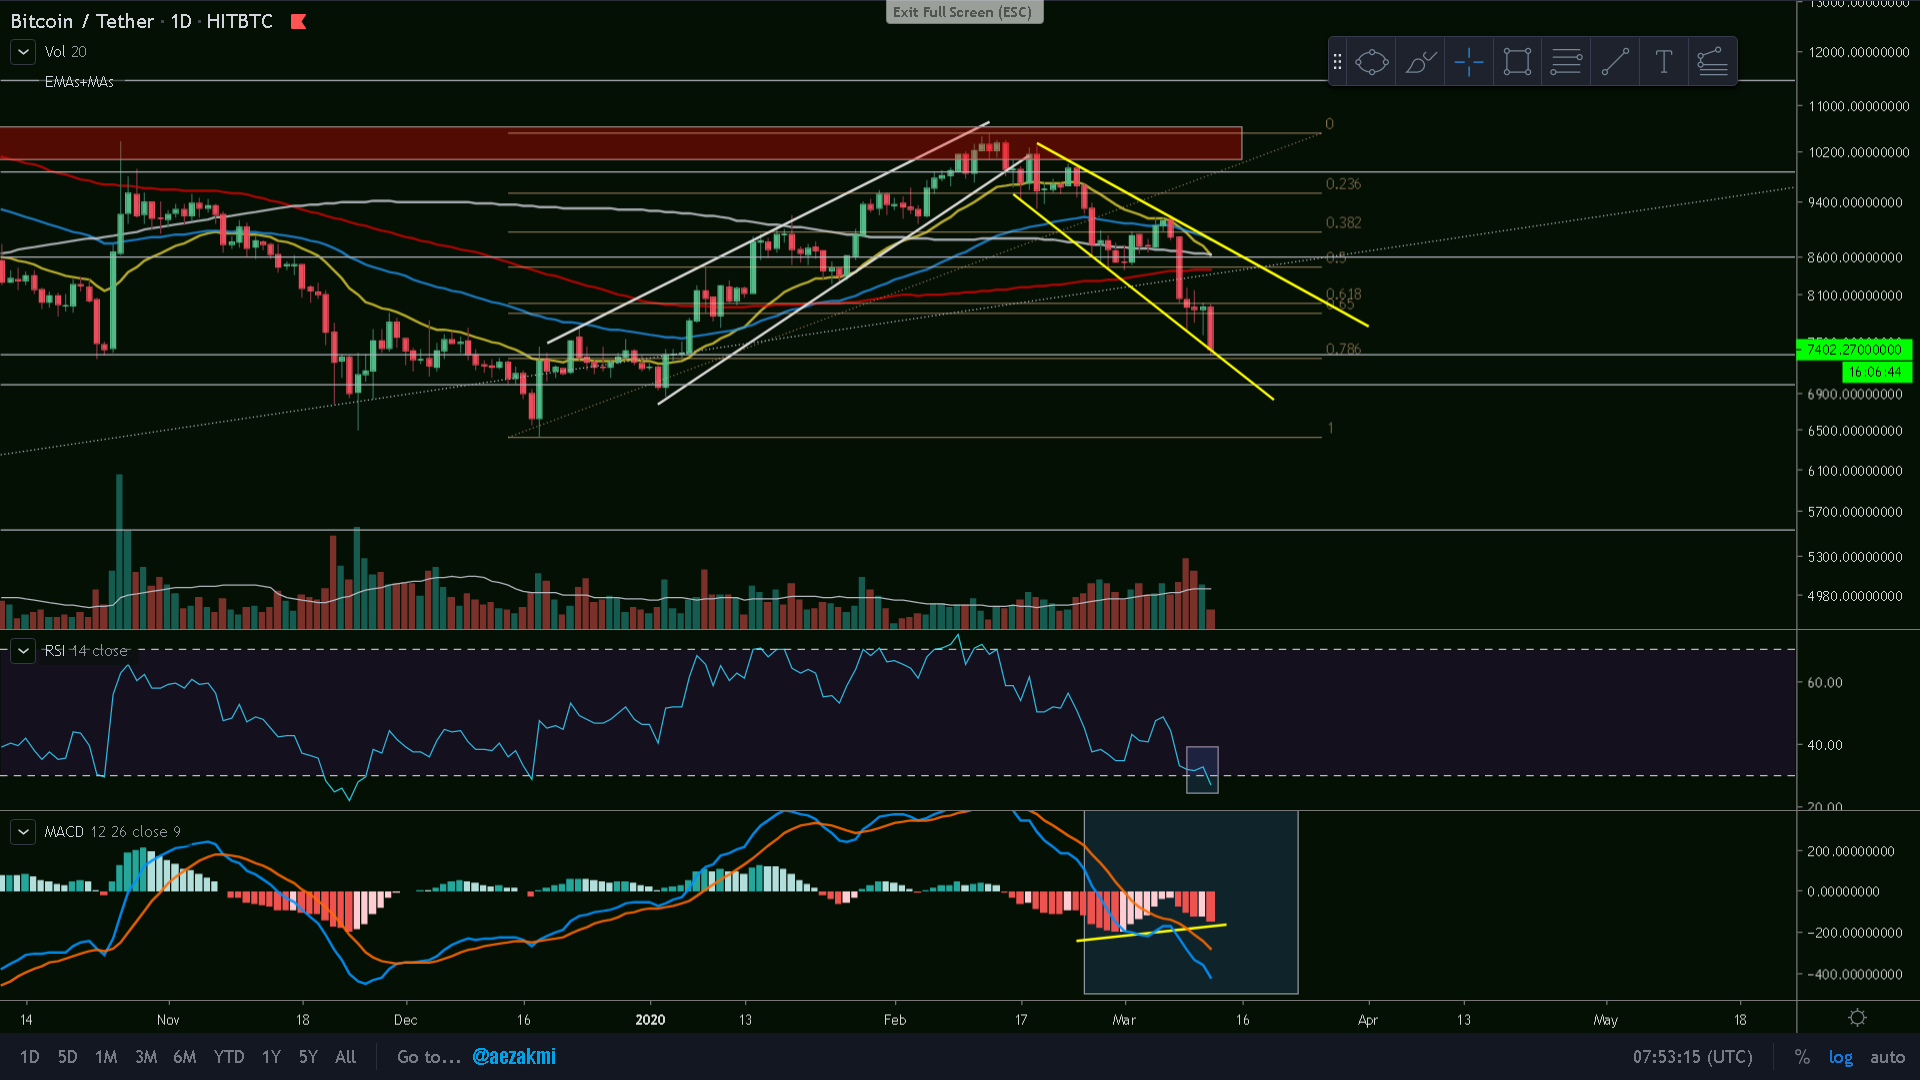
Task: Select the Brush drawing tool
Action: (1420, 62)
